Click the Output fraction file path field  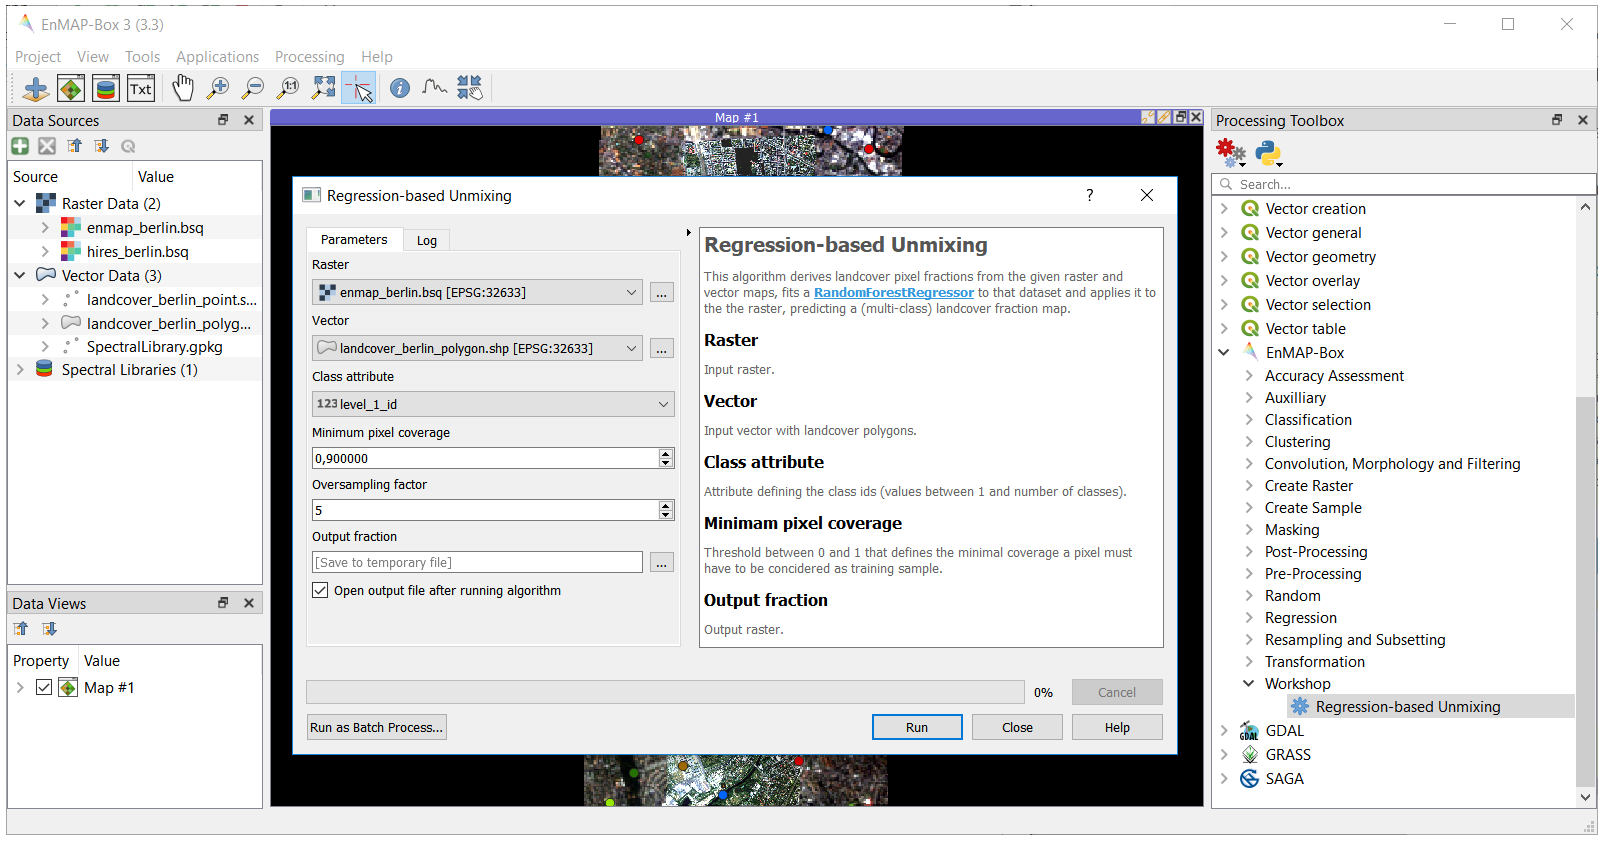coord(477,562)
